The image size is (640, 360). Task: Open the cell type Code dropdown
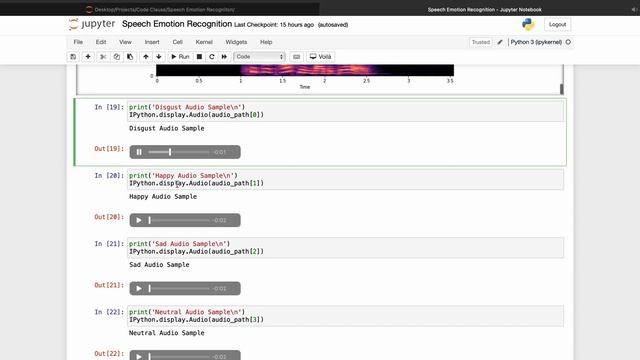coord(259,57)
